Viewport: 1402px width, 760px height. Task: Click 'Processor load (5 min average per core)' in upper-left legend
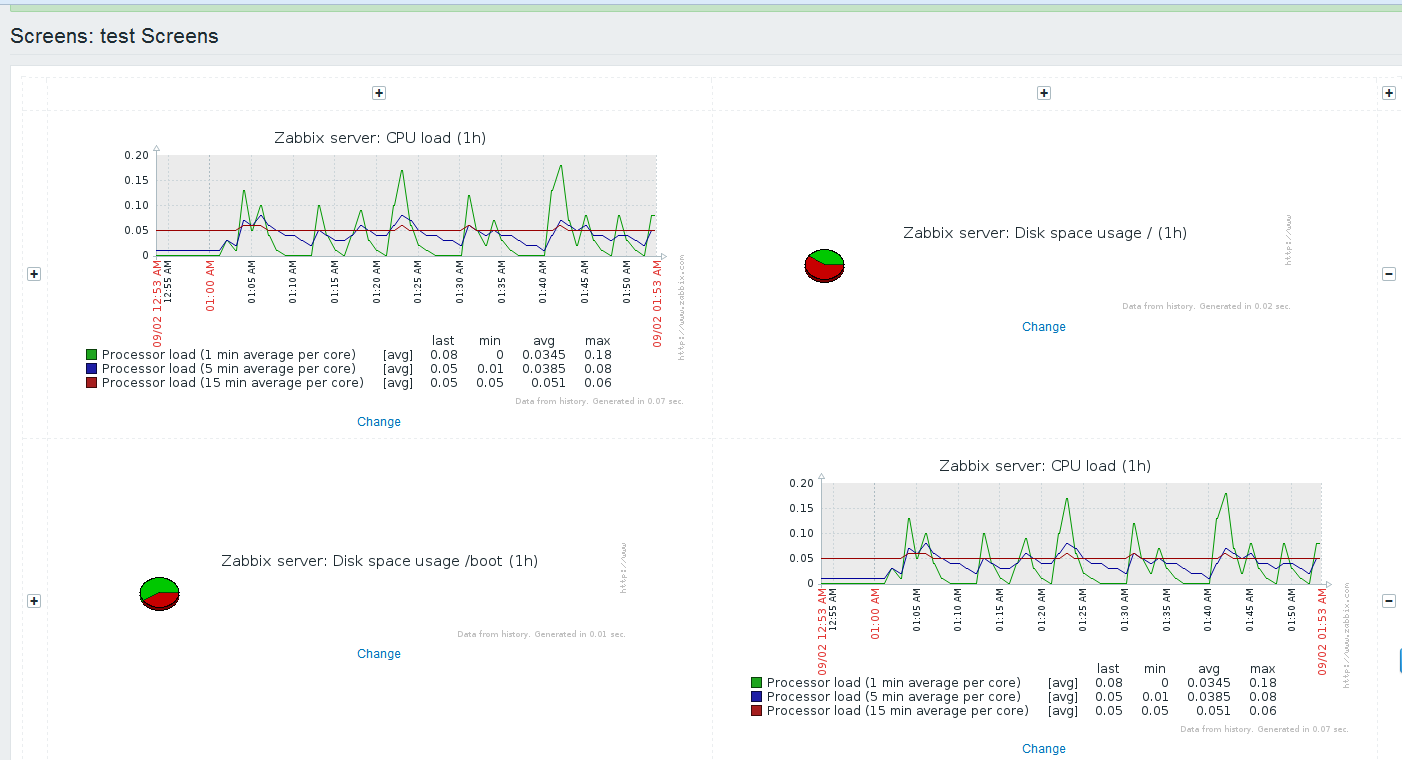pyautogui.click(x=228, y=369)
